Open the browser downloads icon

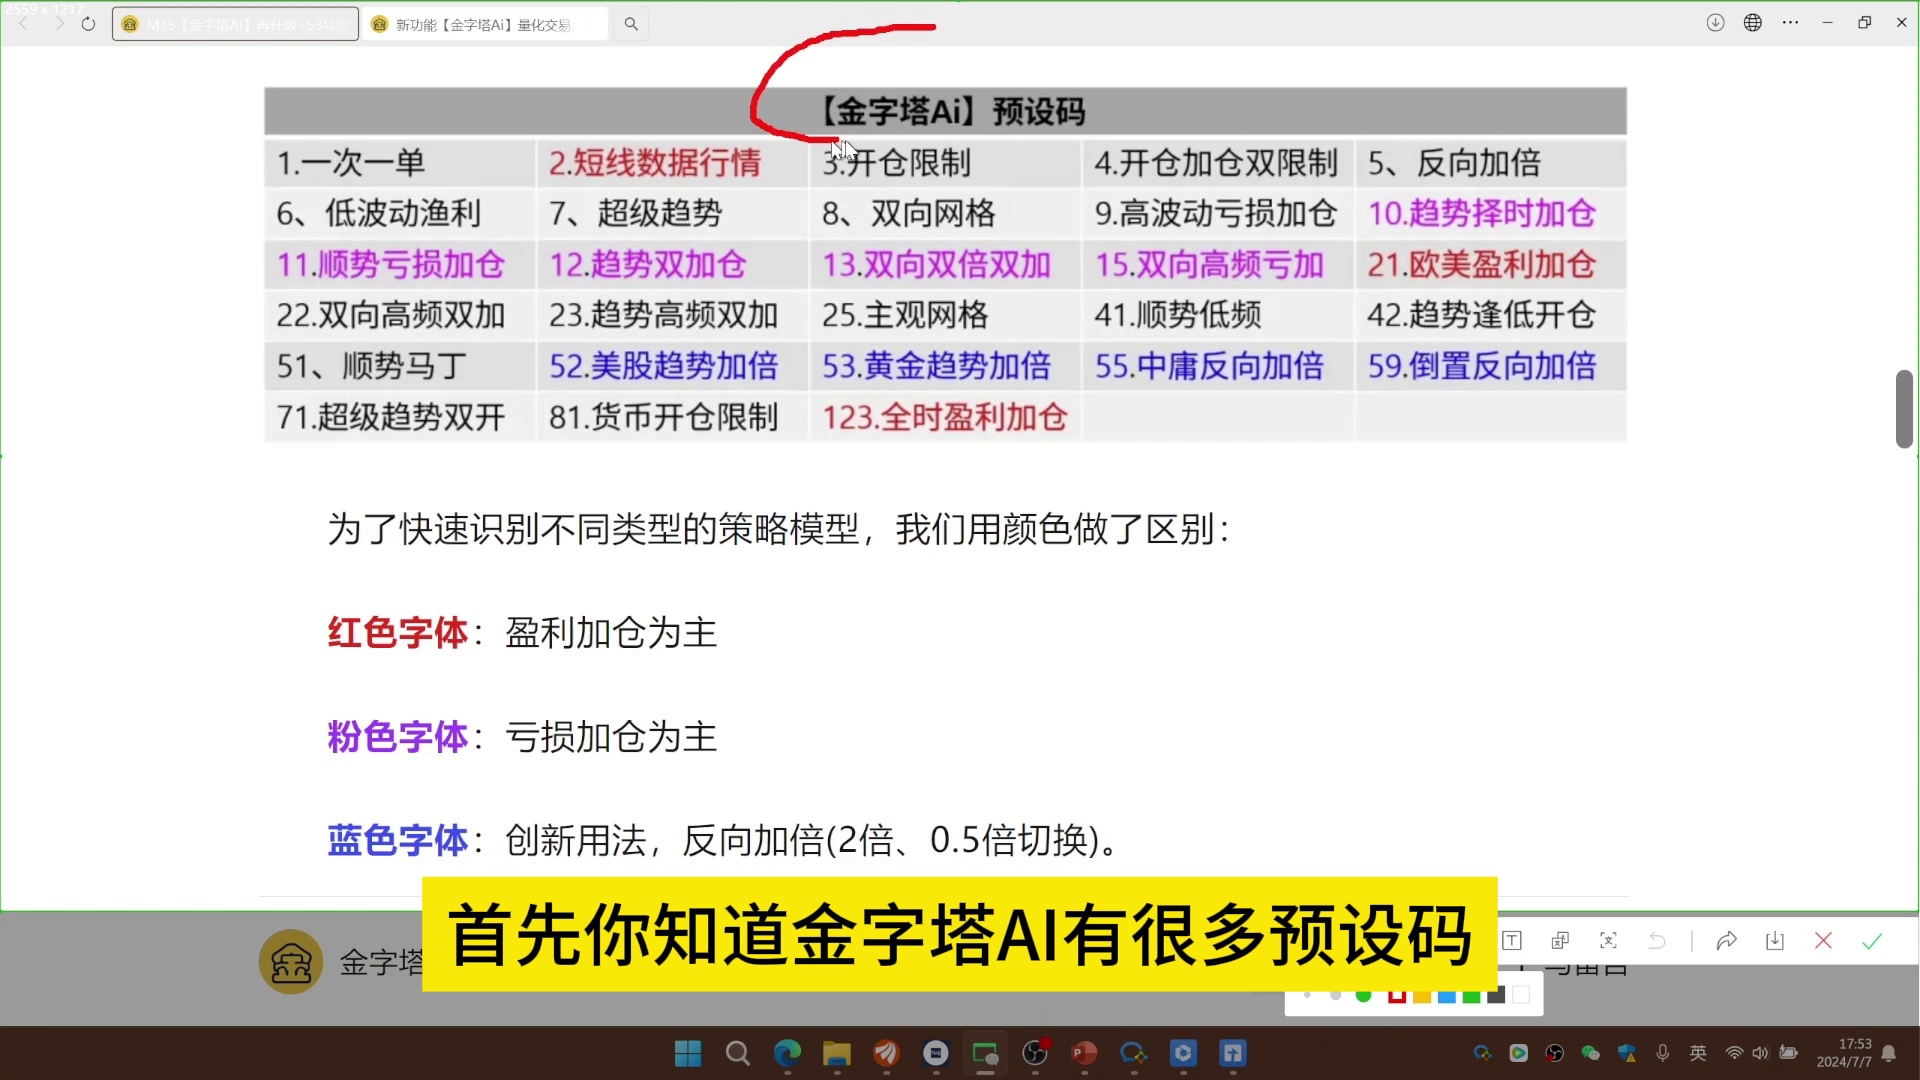tap(1715, 23)
